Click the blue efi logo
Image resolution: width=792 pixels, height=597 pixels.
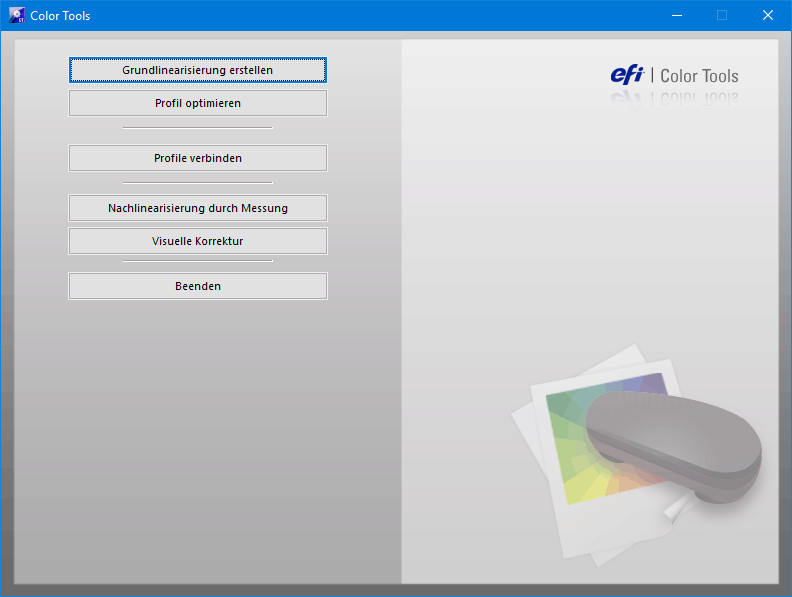pyautogui.click(x=627, y=75)
